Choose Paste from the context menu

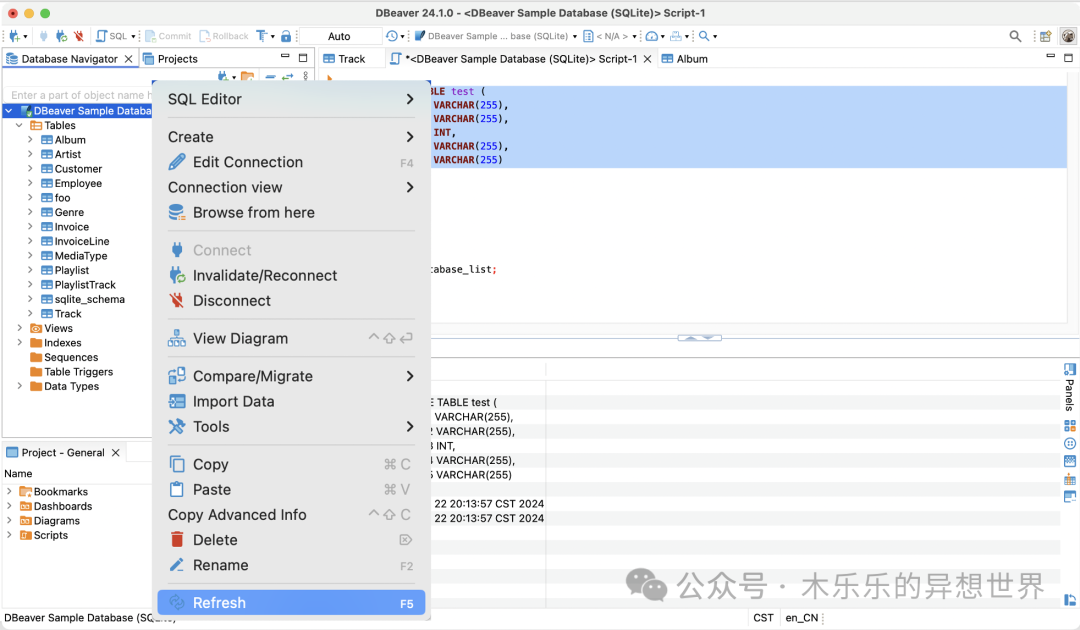click(x=291, y=490)
